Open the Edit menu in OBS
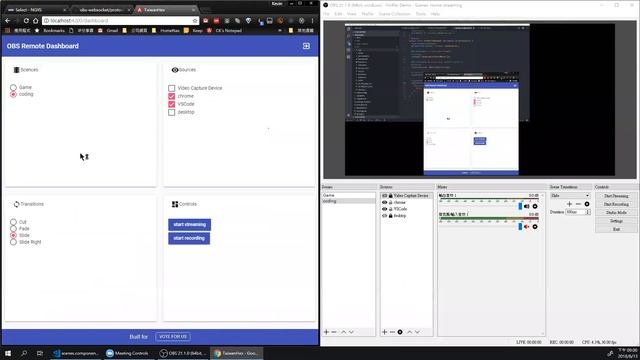 pyautogui.click(x=338, y=14)
